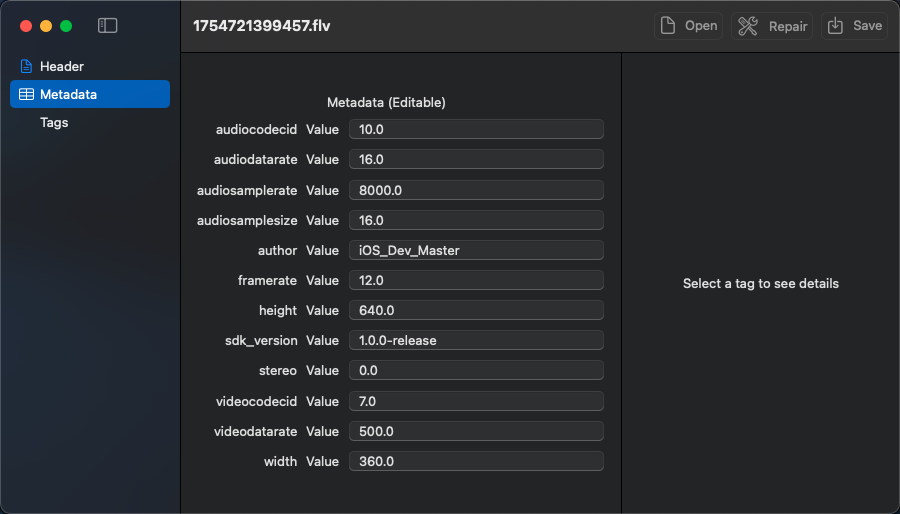Minimize the window with yellow button
This screenshot has height=514, width=900.
[46, 26]
